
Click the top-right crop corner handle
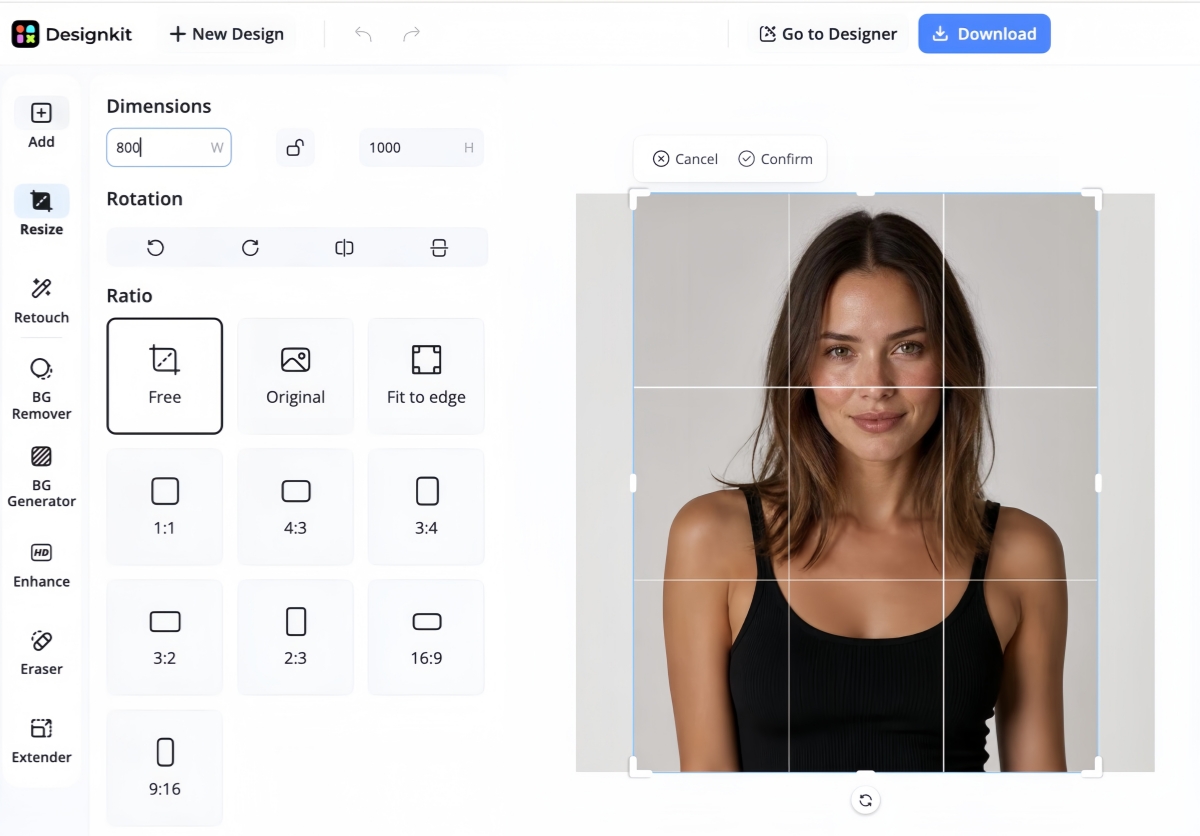1094,197
